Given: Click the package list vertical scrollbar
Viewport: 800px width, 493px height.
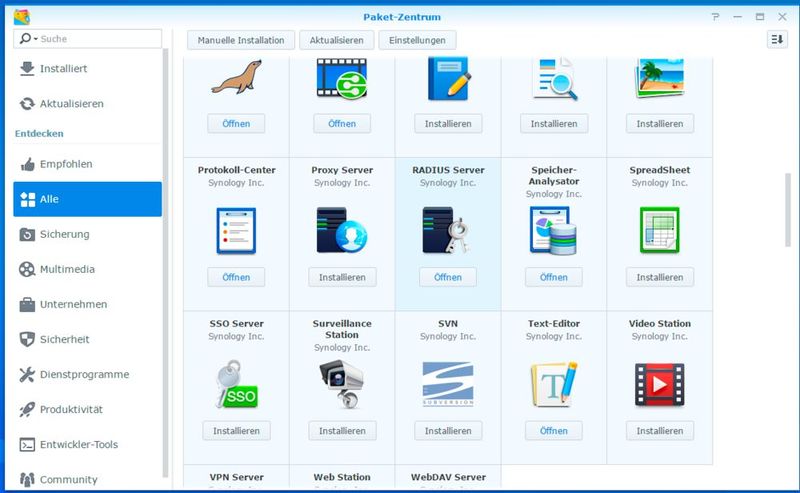Looking at the screenshot, I should [788, 210].
